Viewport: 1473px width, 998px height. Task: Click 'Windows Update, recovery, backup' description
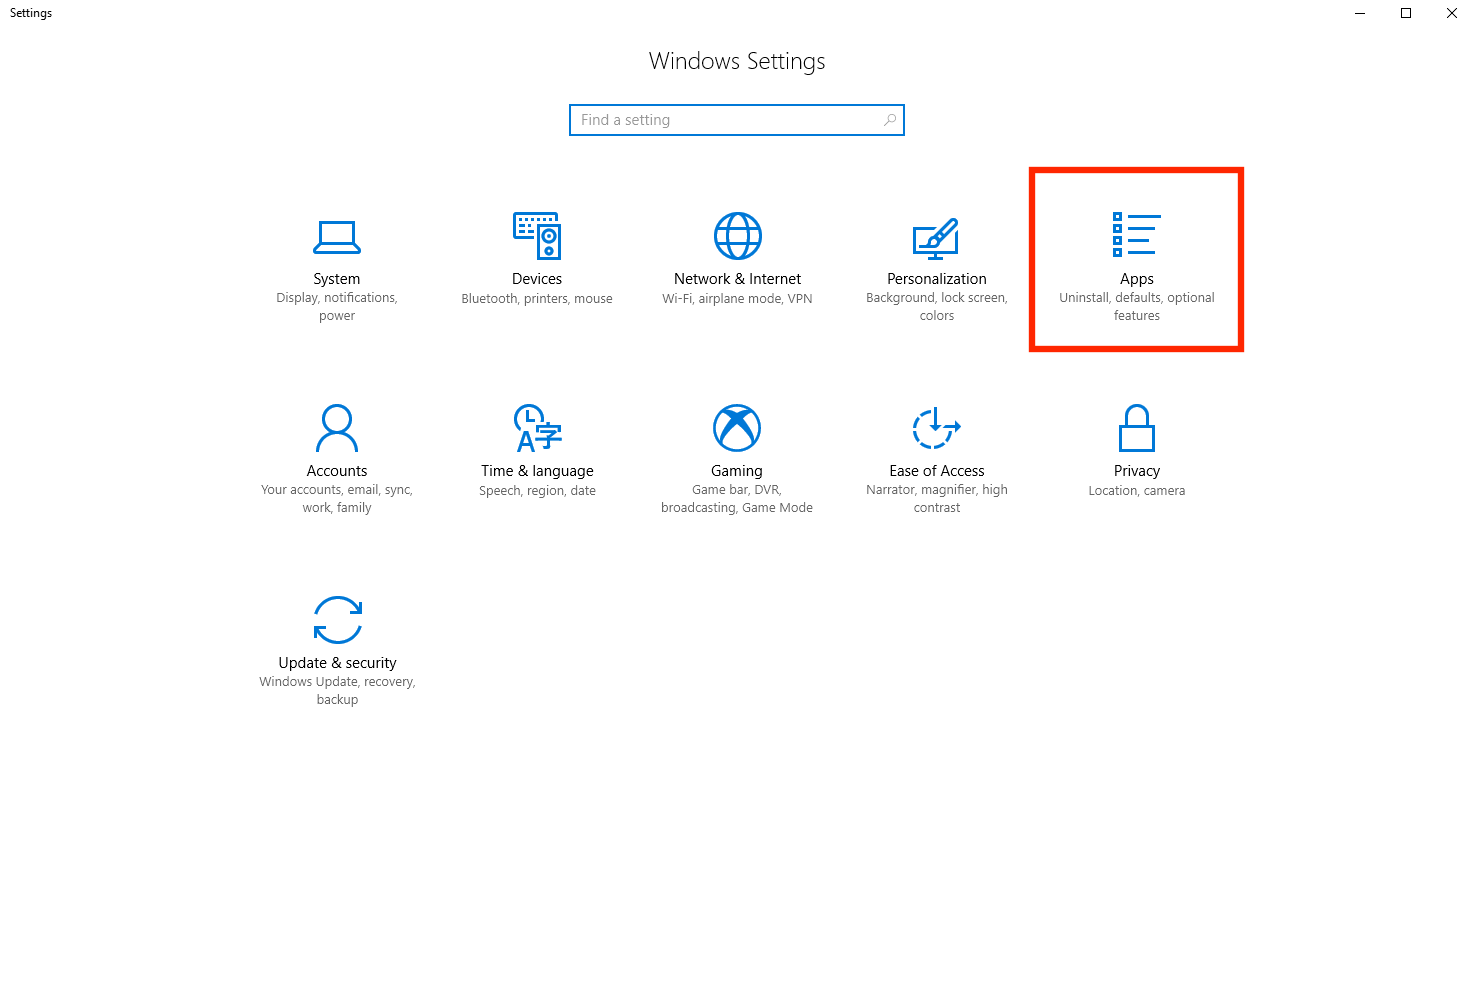click(x=337, y=691)
